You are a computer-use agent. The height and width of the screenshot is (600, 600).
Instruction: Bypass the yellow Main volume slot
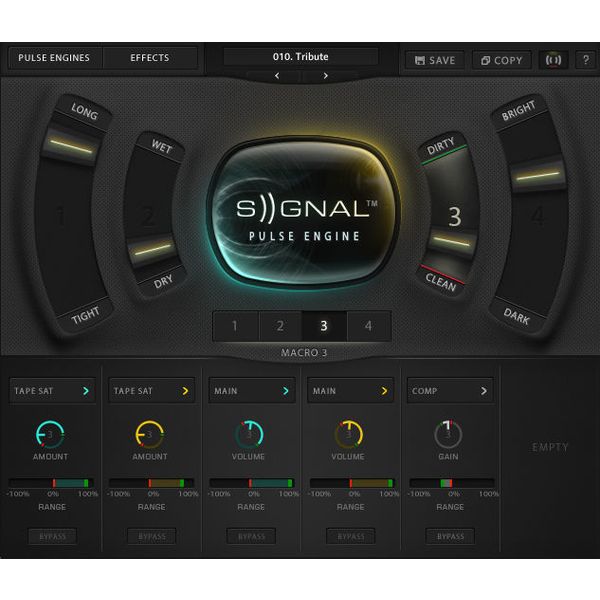pos(351,536)
